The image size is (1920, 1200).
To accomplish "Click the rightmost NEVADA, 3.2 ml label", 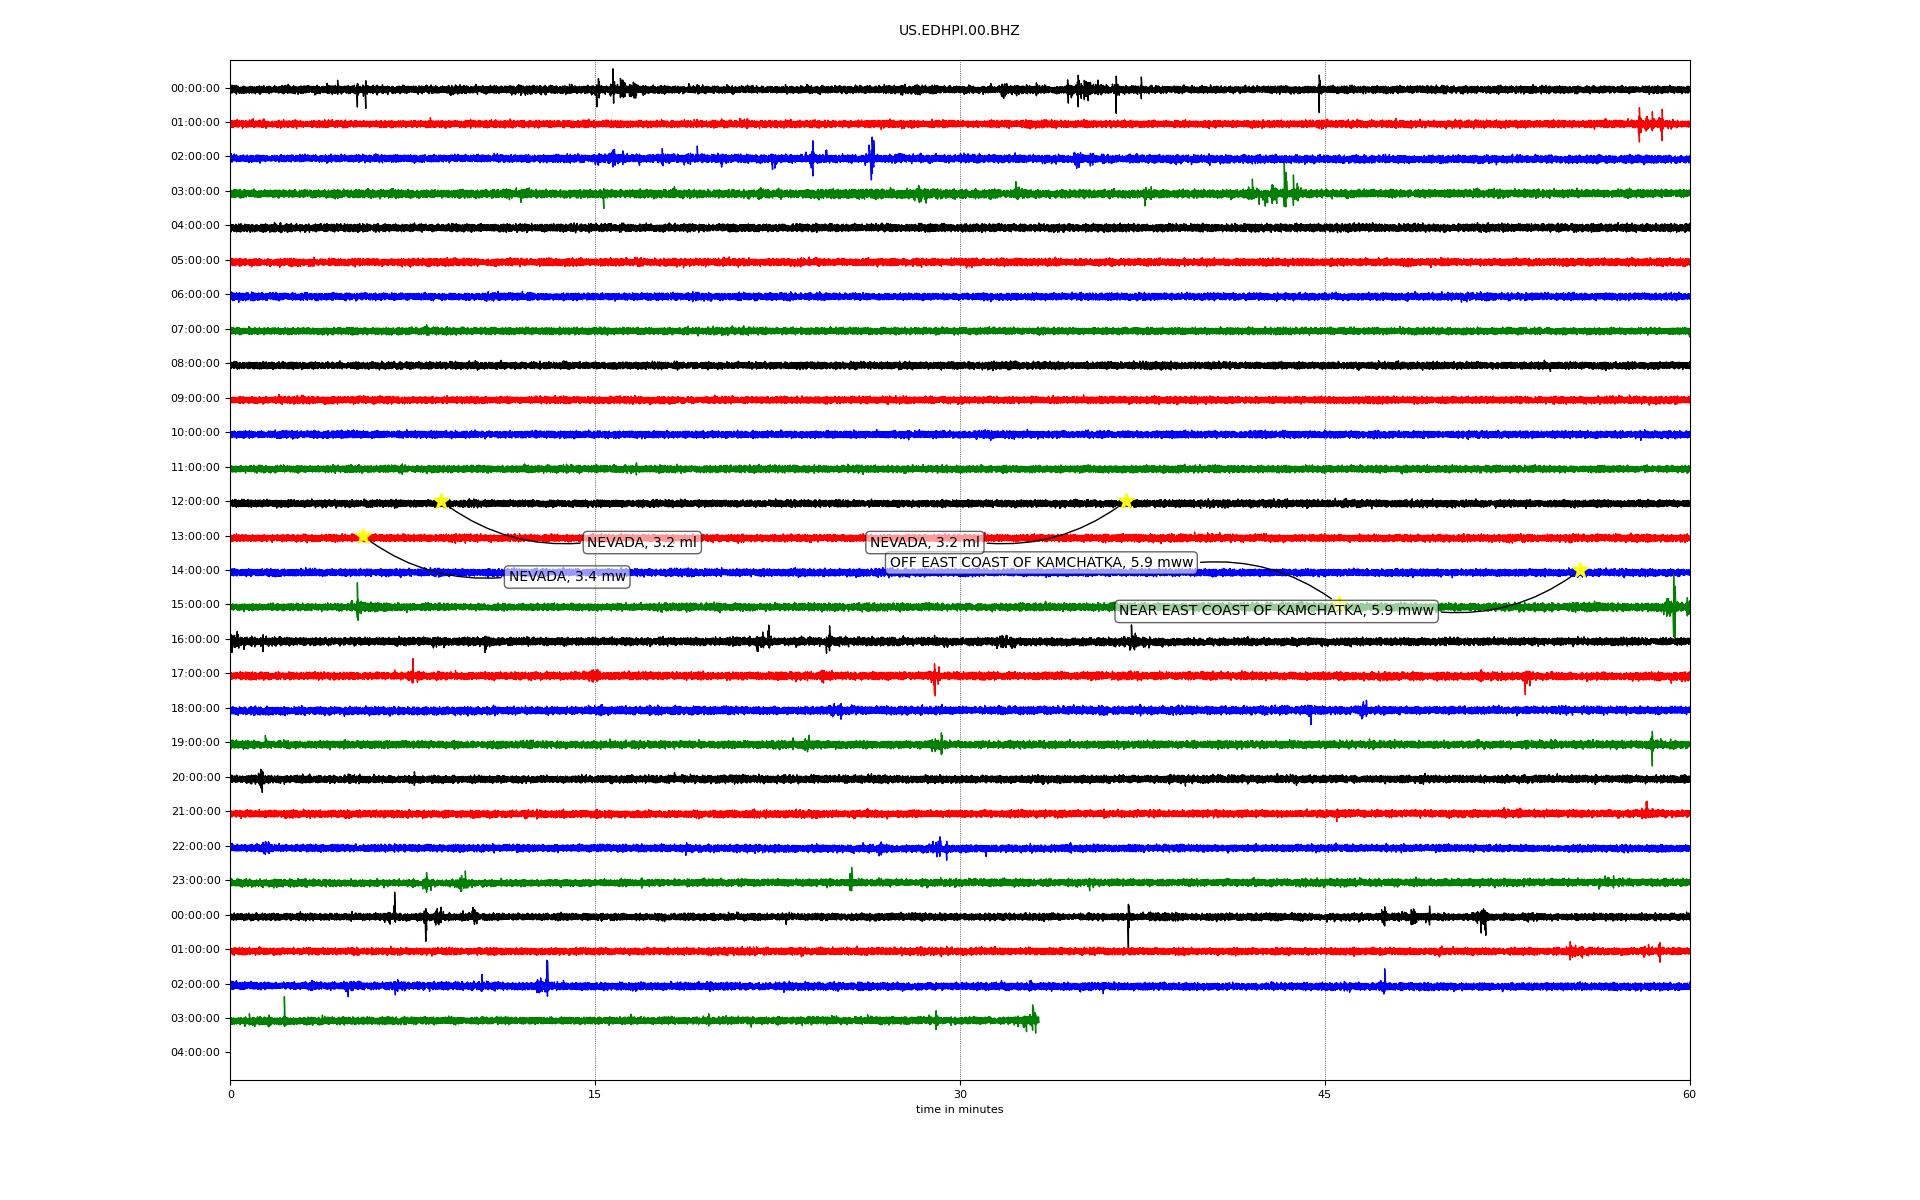I will point(924,542).
